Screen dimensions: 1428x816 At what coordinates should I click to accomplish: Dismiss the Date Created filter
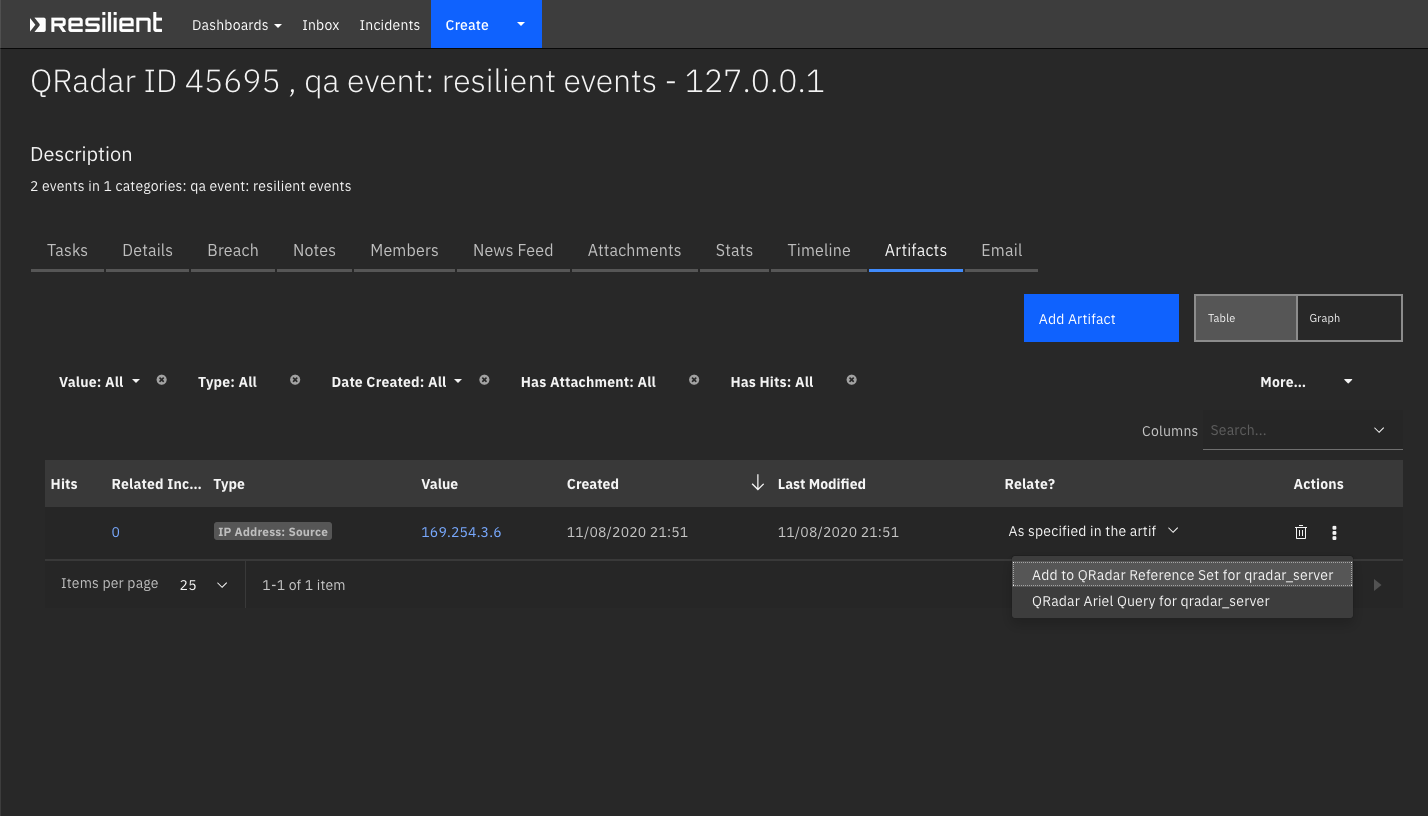tap(484, 380)
